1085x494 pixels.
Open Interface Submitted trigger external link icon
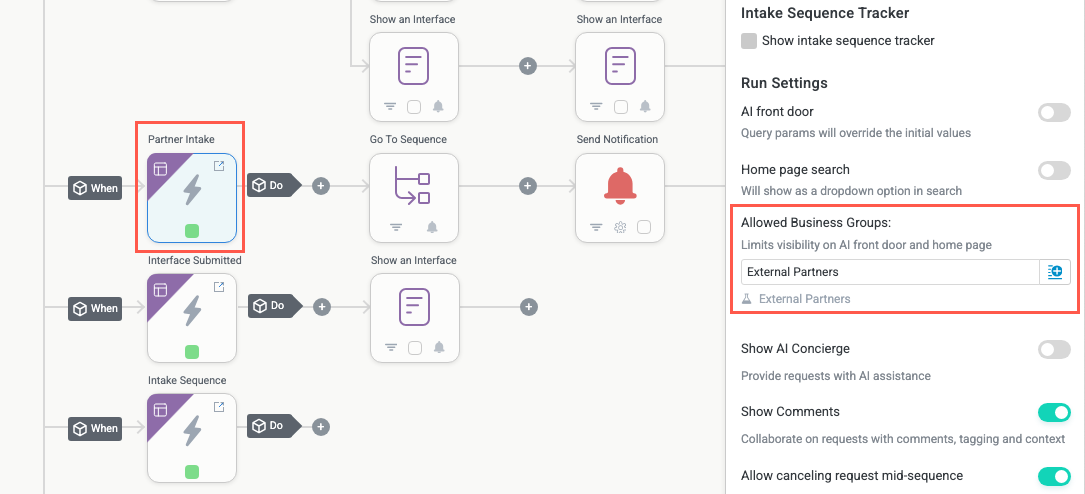(219, 287)
